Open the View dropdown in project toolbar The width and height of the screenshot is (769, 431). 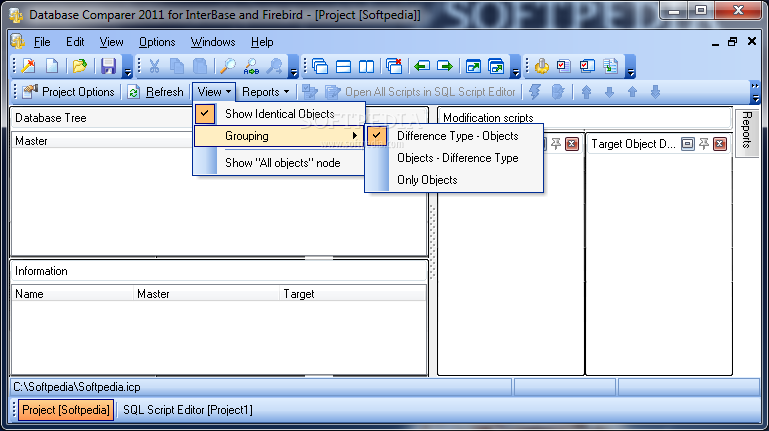[x=214, y=92]
